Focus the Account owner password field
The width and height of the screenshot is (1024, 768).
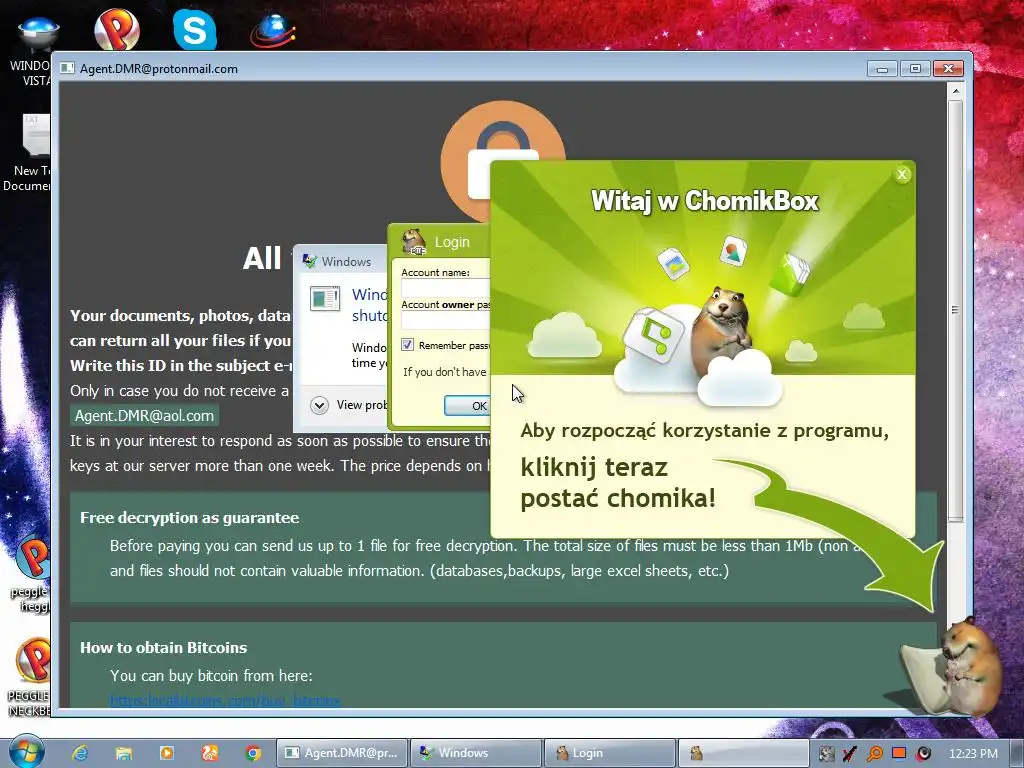coord(445,320)
